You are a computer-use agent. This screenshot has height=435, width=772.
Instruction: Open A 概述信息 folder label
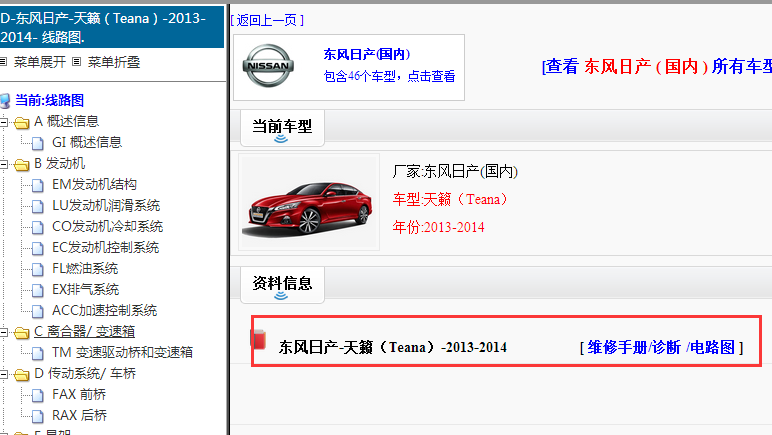coord(66,121)
